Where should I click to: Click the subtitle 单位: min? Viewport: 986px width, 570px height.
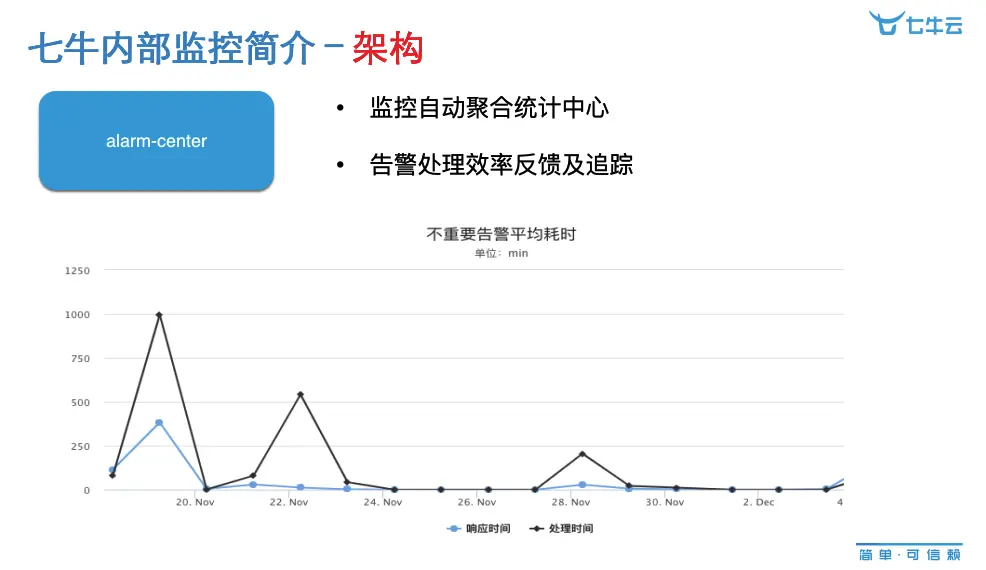(501, 253)
